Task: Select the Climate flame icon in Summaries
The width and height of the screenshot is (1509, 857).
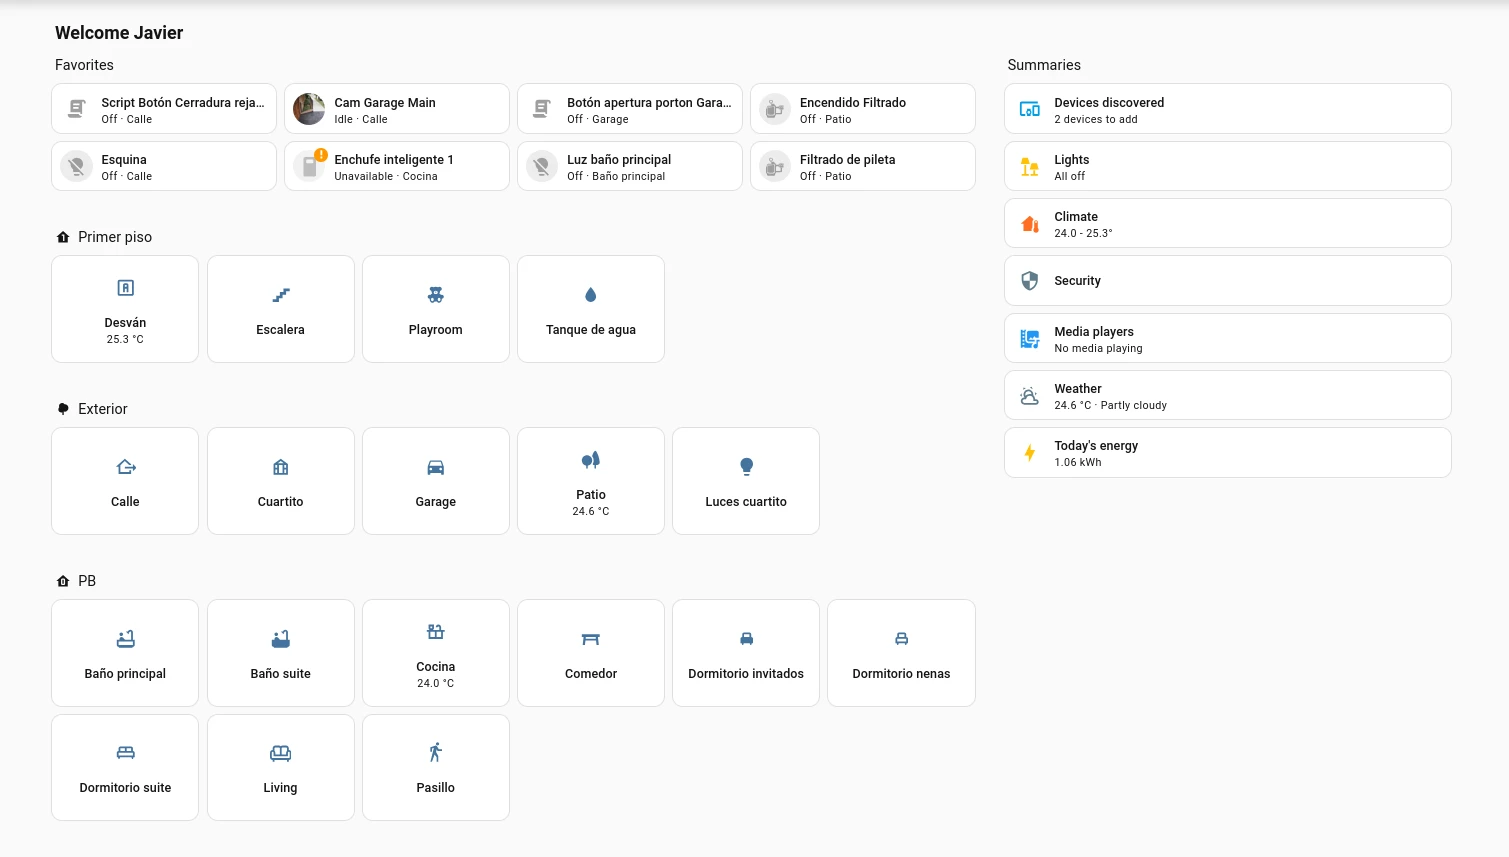Action: (x=1029, y=223)
